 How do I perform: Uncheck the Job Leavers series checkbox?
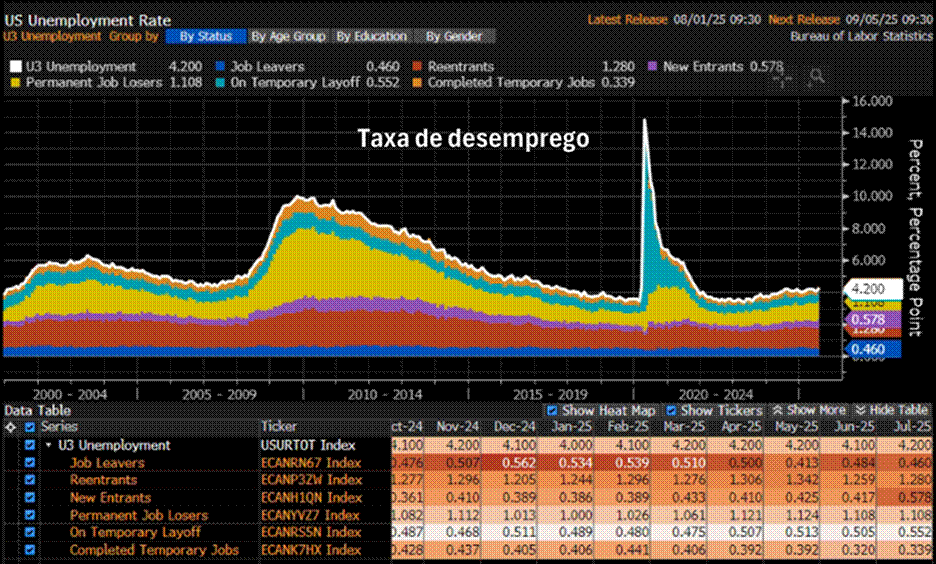tap(31, 463)
